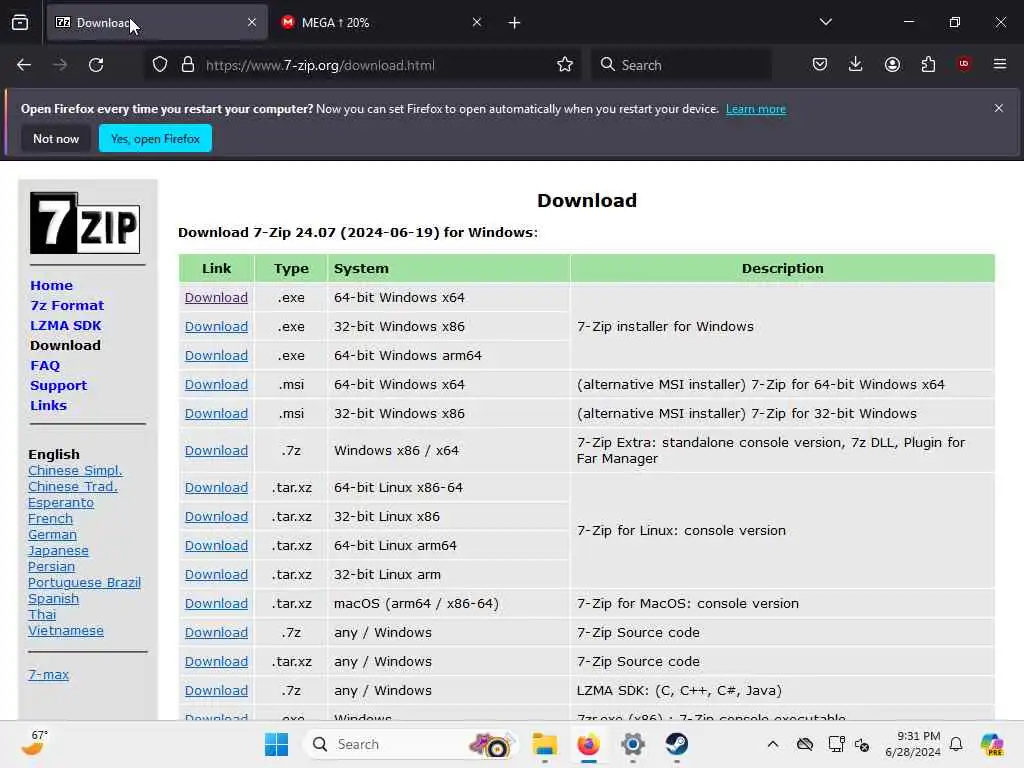Open Settings gear app in taskbar

pyautogui.click(x=633, y=744)
